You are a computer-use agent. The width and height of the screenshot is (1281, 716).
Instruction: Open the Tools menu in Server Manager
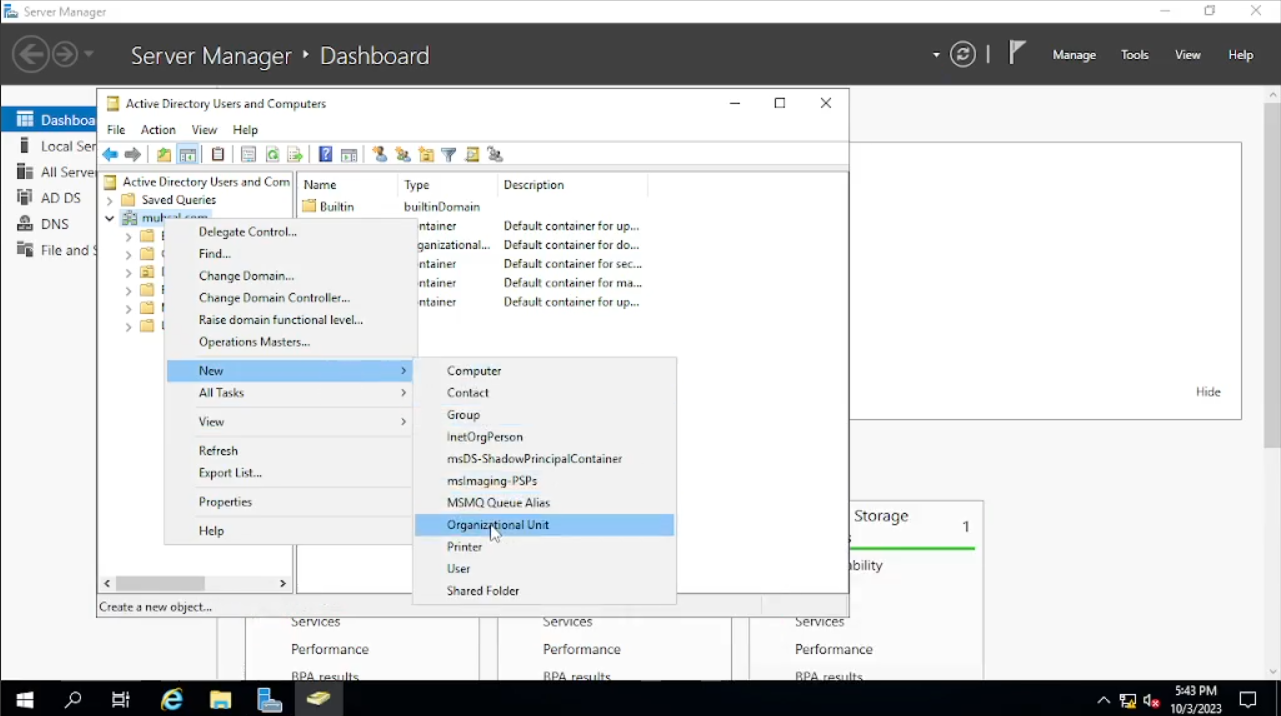(x=1134, y=55)
